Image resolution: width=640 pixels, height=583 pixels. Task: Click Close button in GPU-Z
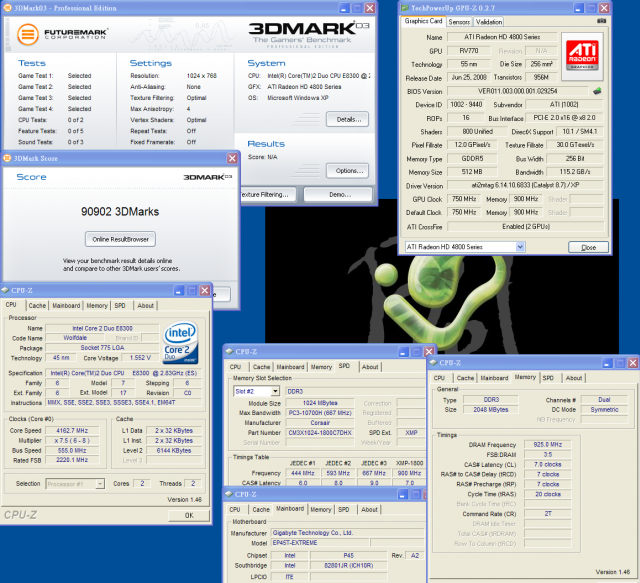coord(588,247)
